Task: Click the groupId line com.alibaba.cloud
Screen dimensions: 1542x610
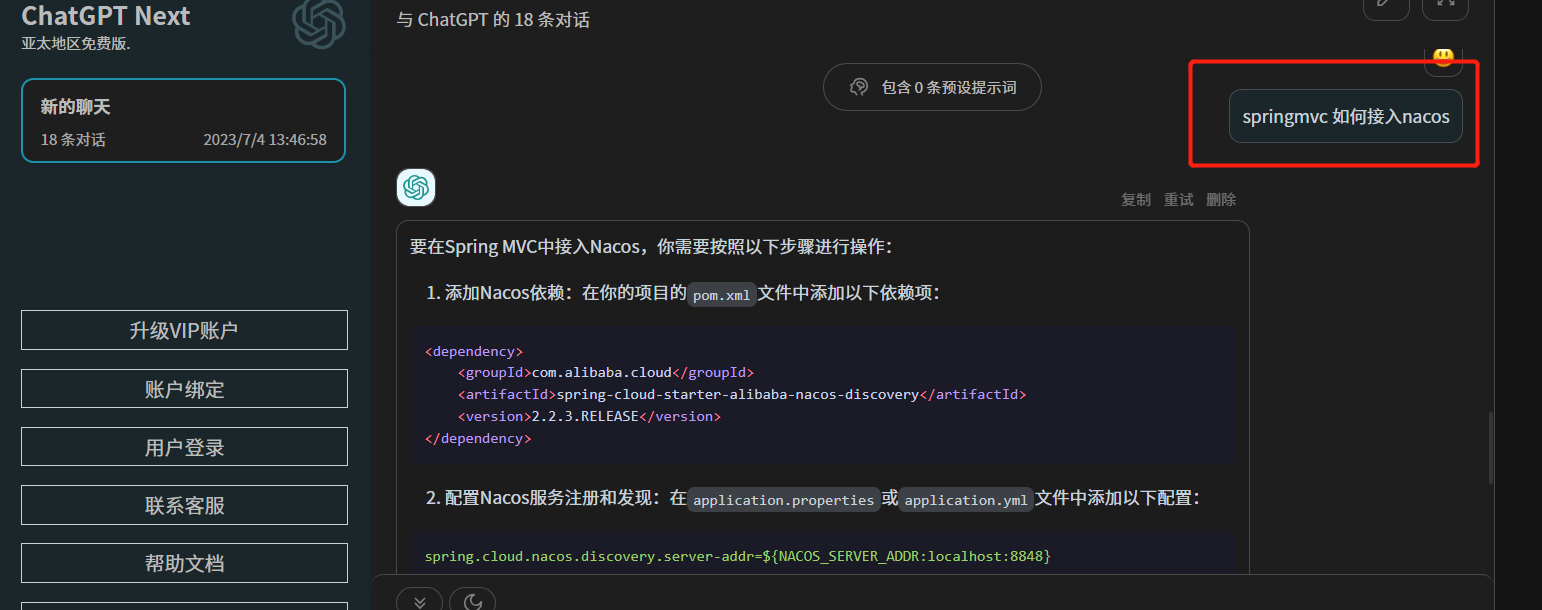Action: [606, 373]
